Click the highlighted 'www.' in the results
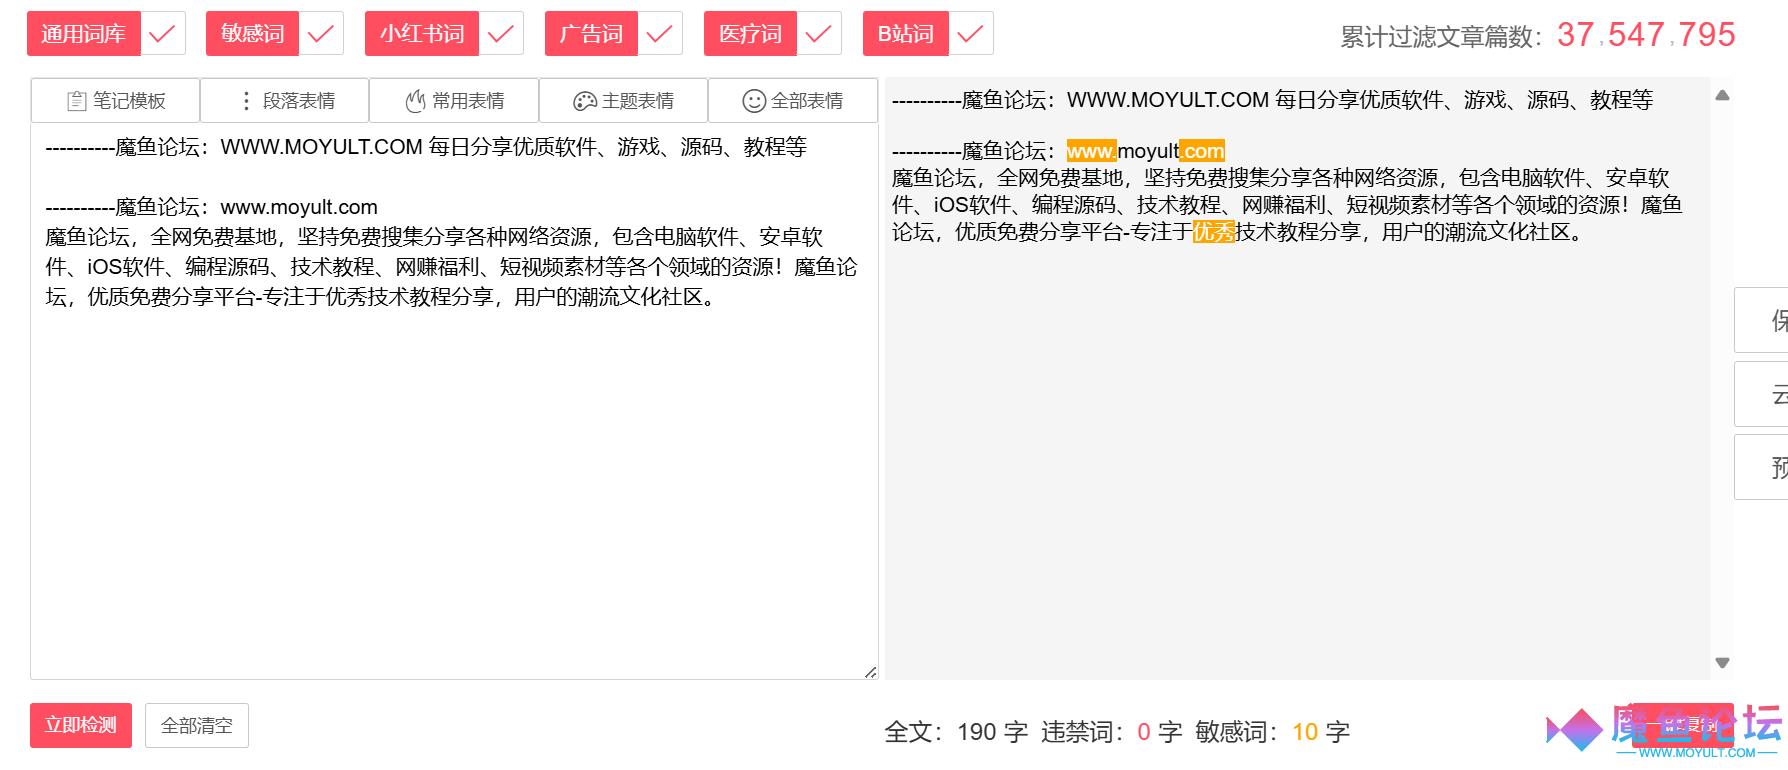1788x770 pixels. pyautogui.click(x=1092, y=151)
